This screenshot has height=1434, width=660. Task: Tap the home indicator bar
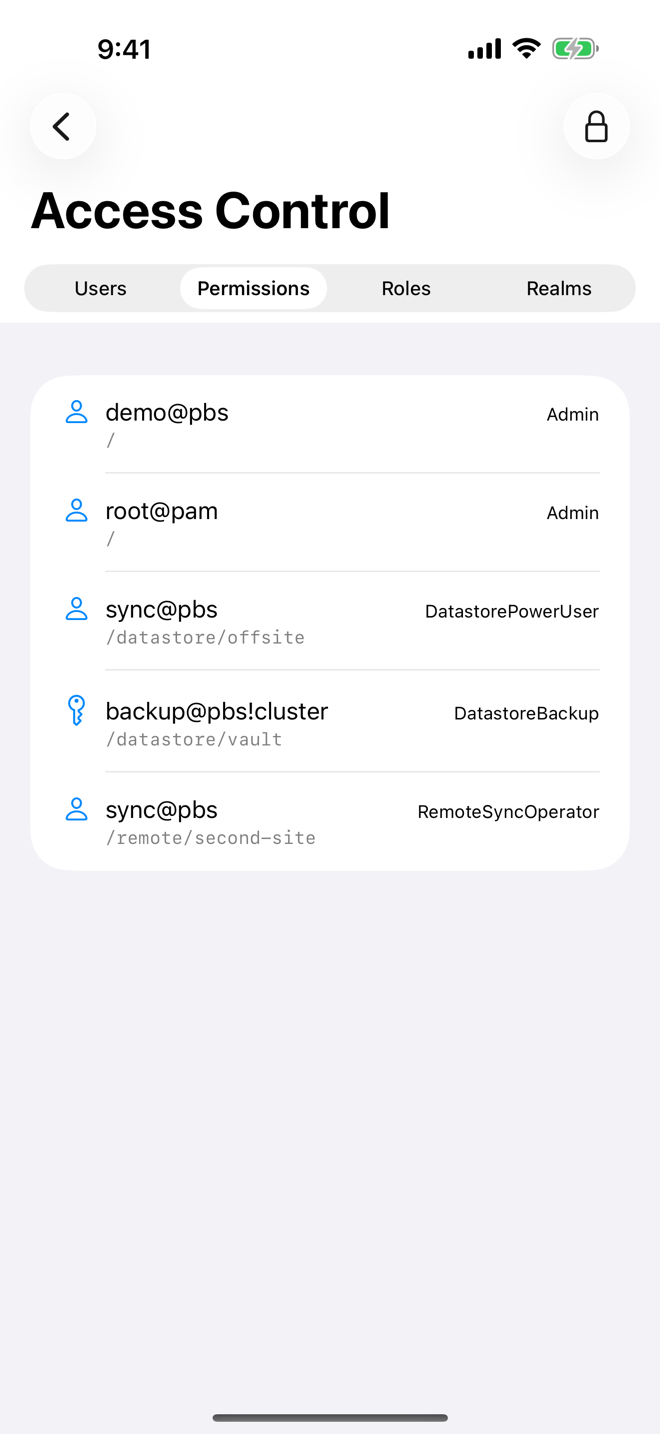[x=330, y=1417]
